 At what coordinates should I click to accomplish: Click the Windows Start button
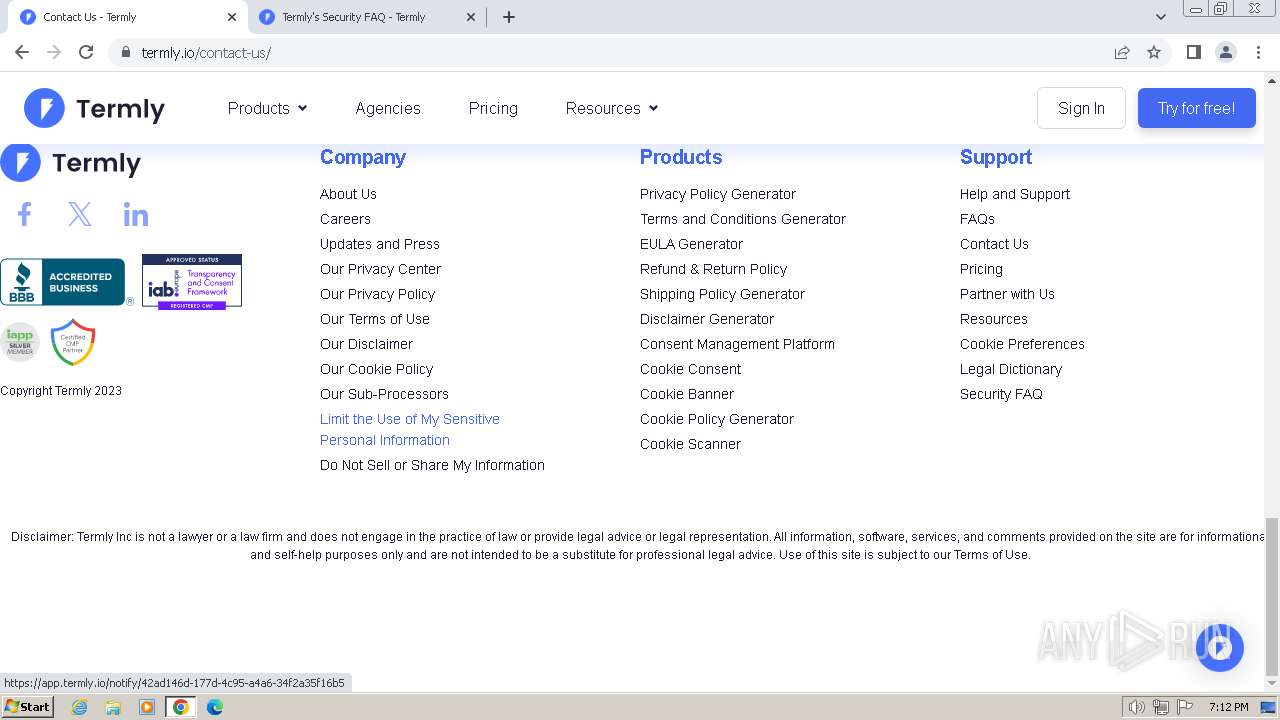[x=27, y=707]
